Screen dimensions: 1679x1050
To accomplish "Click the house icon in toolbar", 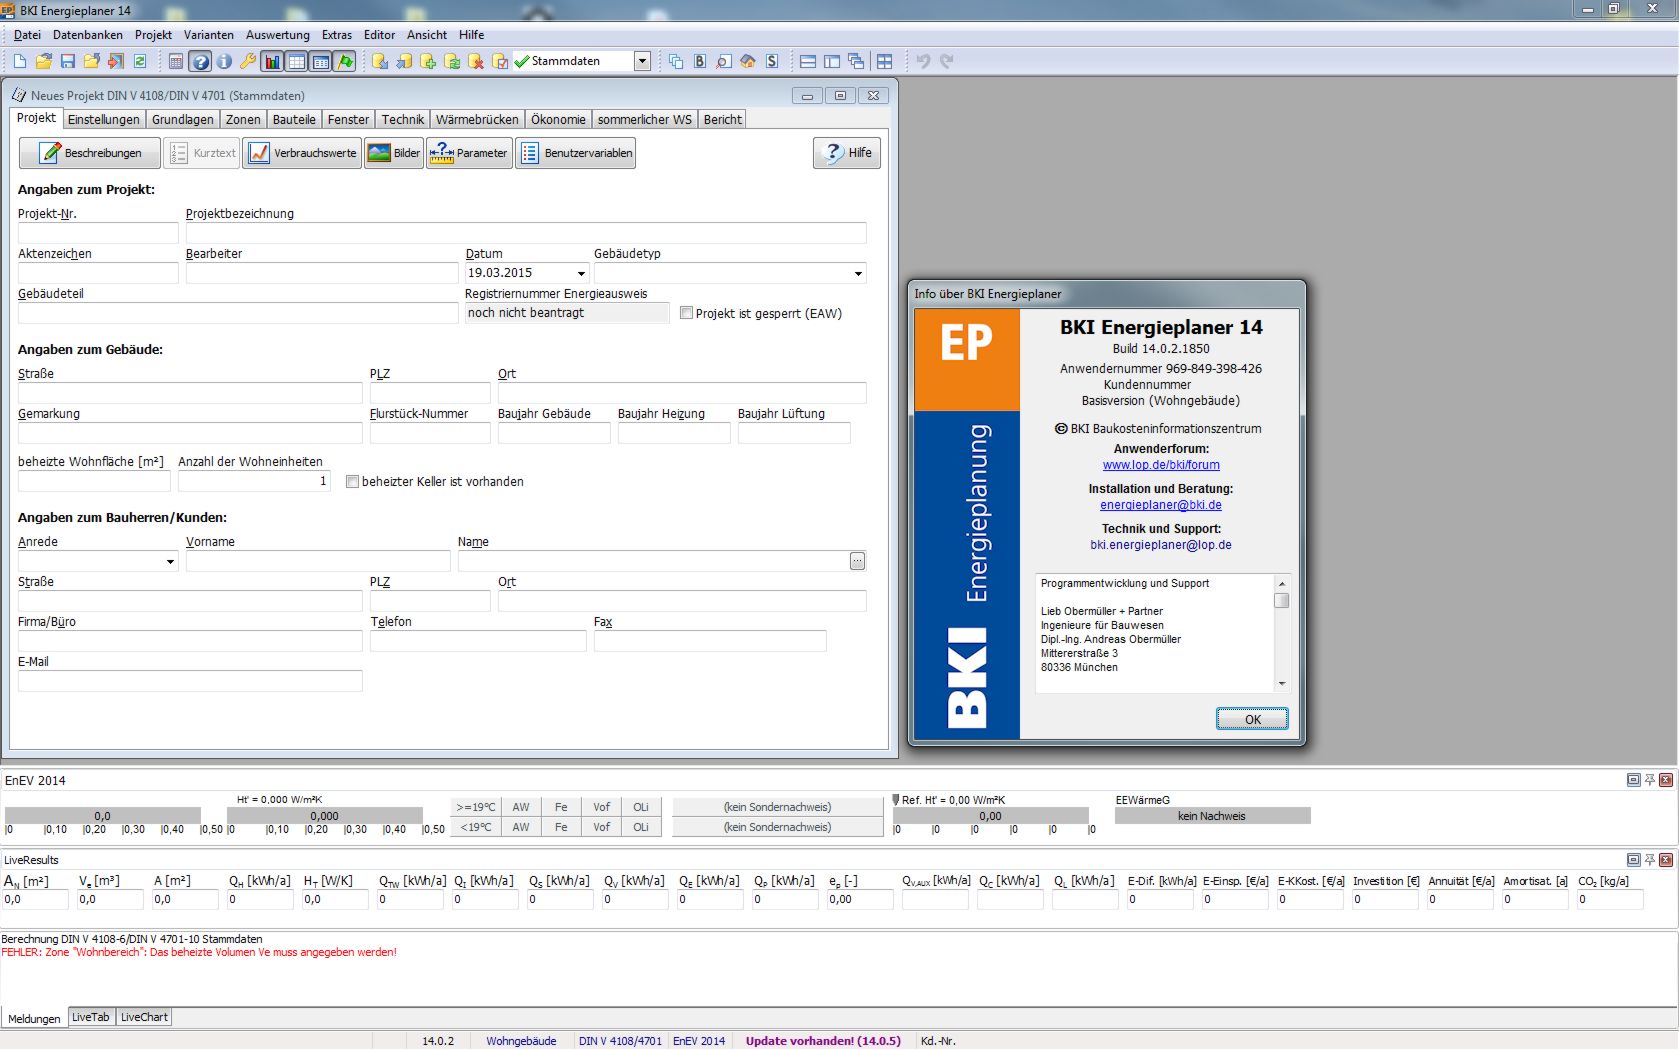I will coord(748,61).
